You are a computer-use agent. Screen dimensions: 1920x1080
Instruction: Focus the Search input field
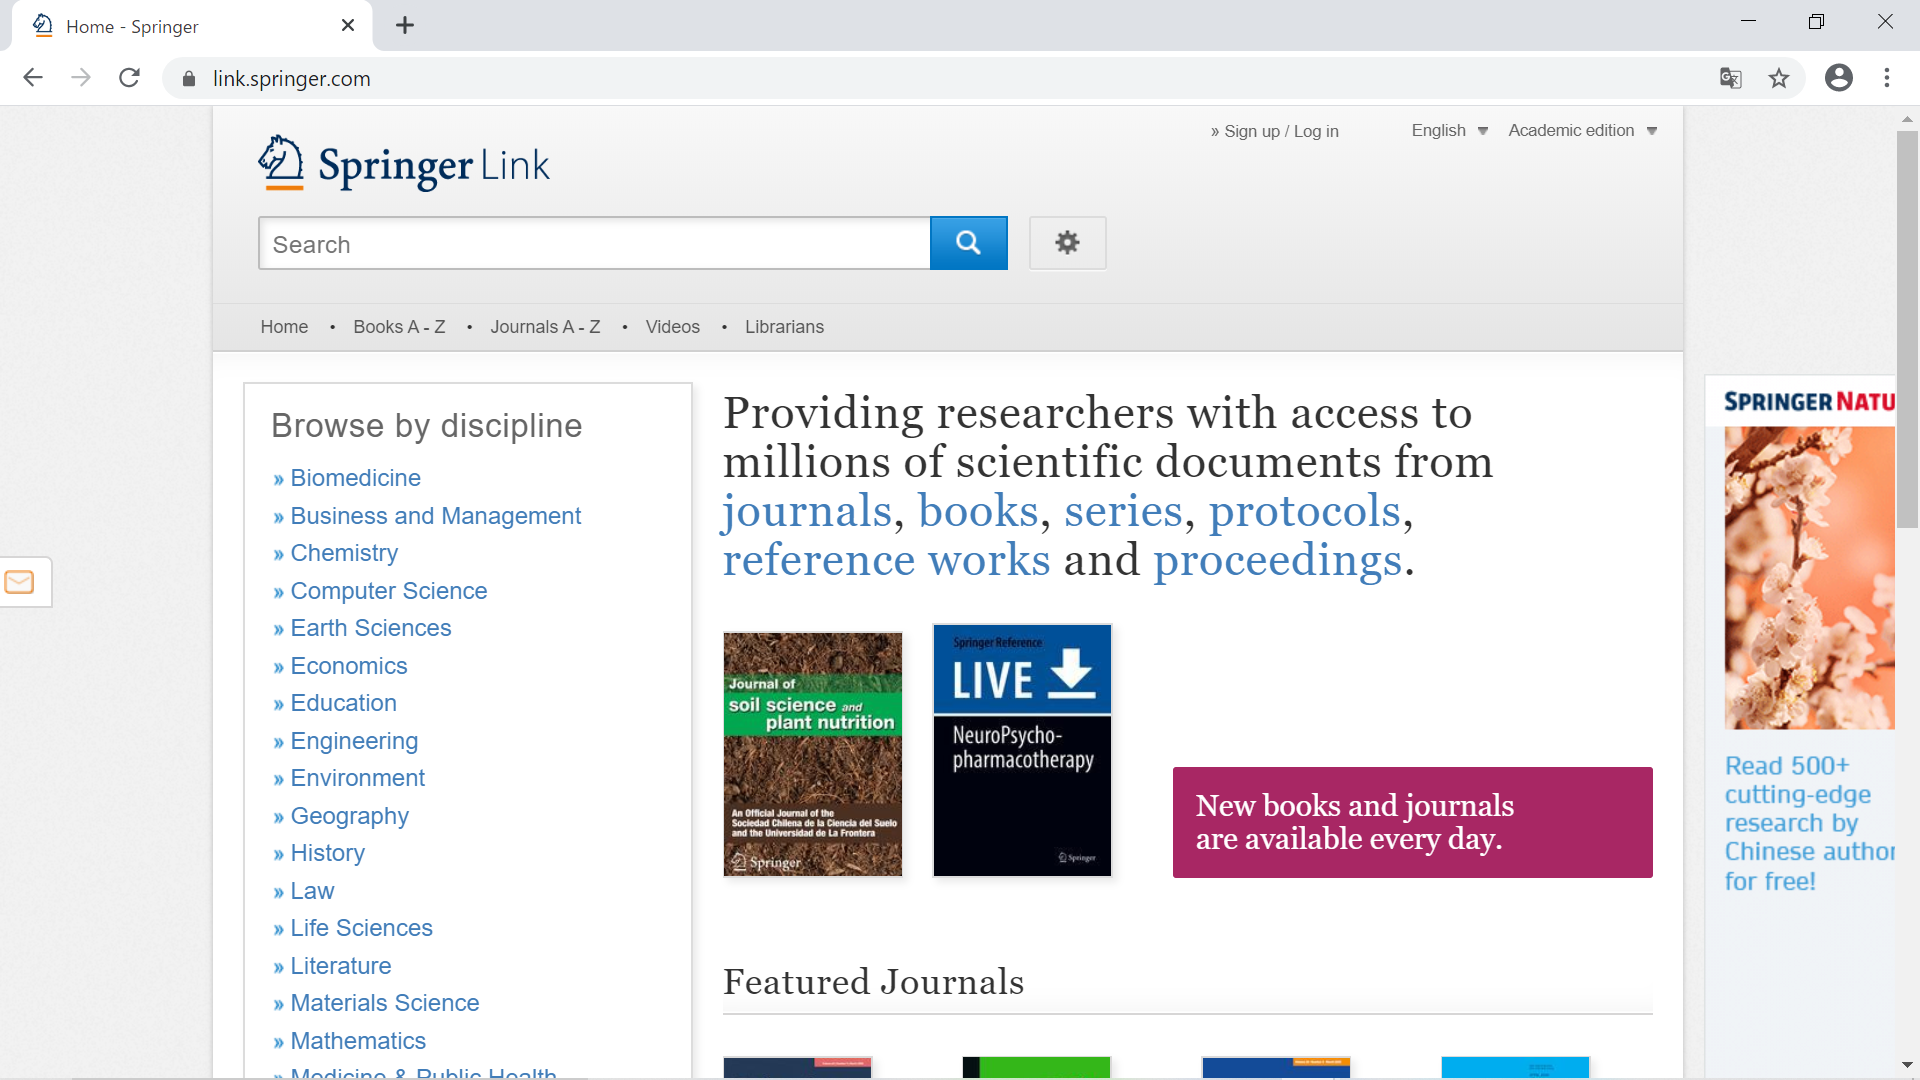pyautogui.click(x=594, y=243)
